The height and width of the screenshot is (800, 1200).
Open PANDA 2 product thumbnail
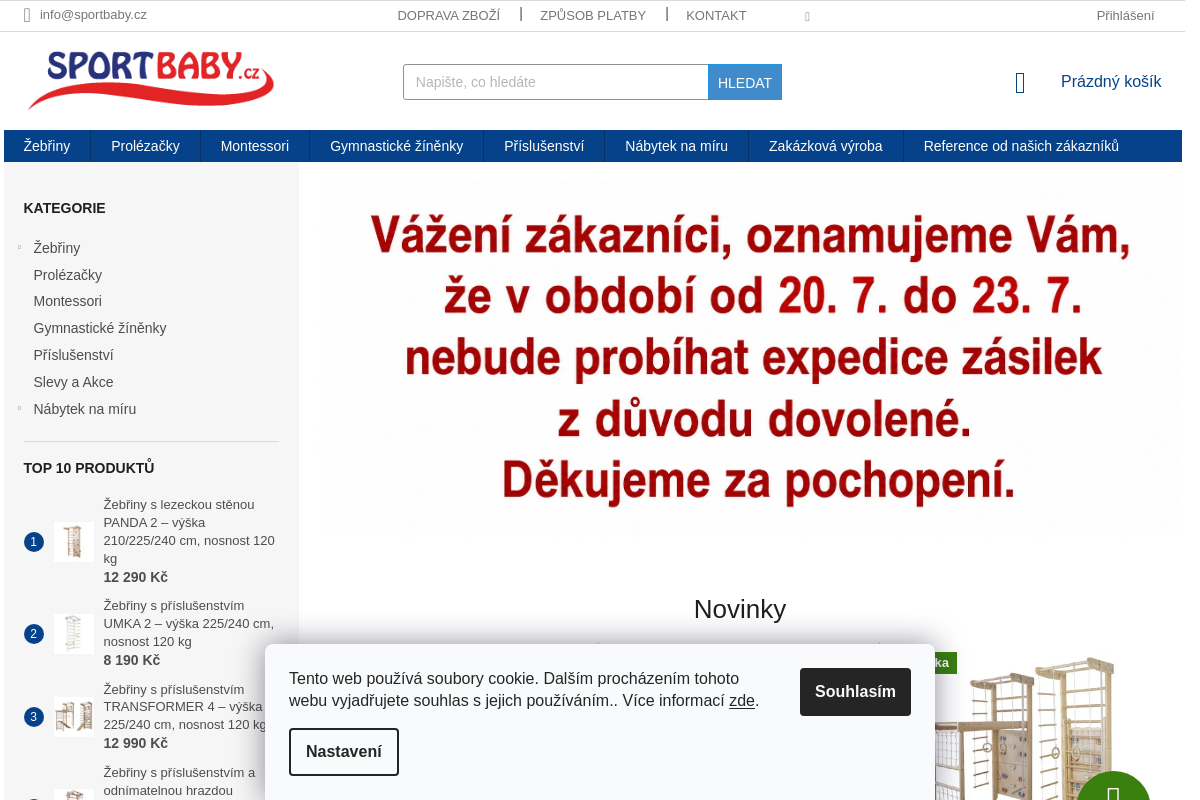click(x=74, y=542)
